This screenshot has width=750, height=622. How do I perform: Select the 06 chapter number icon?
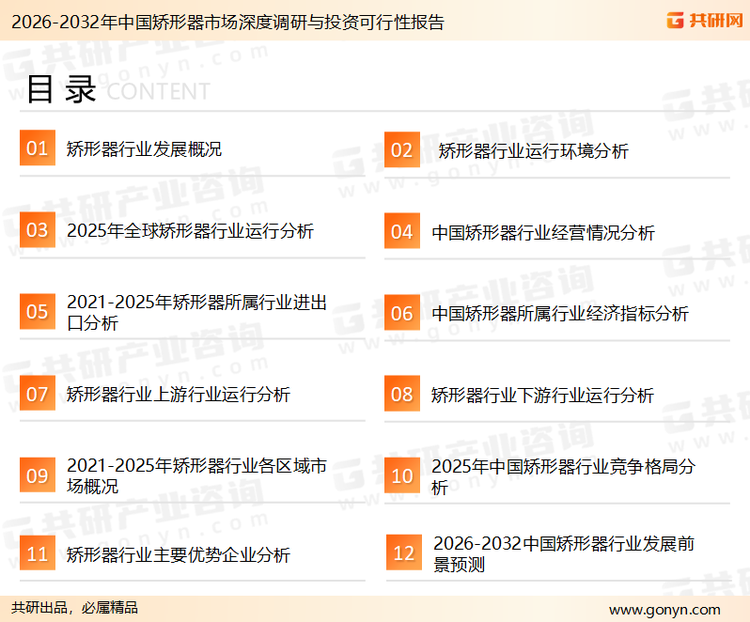click(401, 313)
